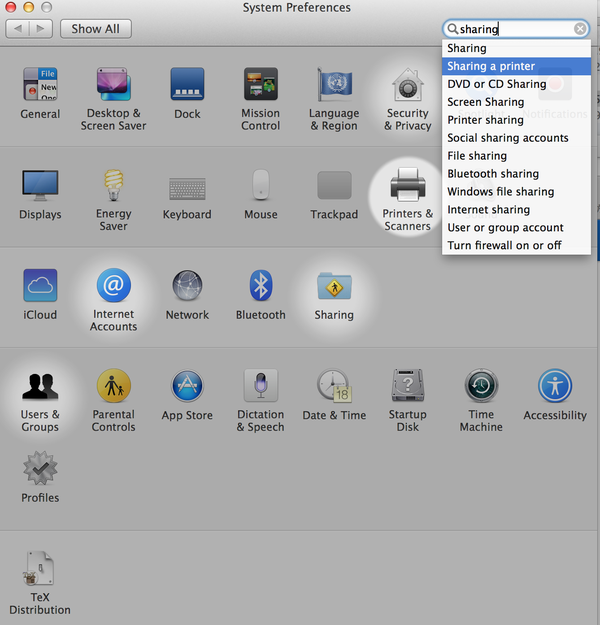
Task: Choose 'Internet sharing' suggestion
Action: (x=516, y=210)
